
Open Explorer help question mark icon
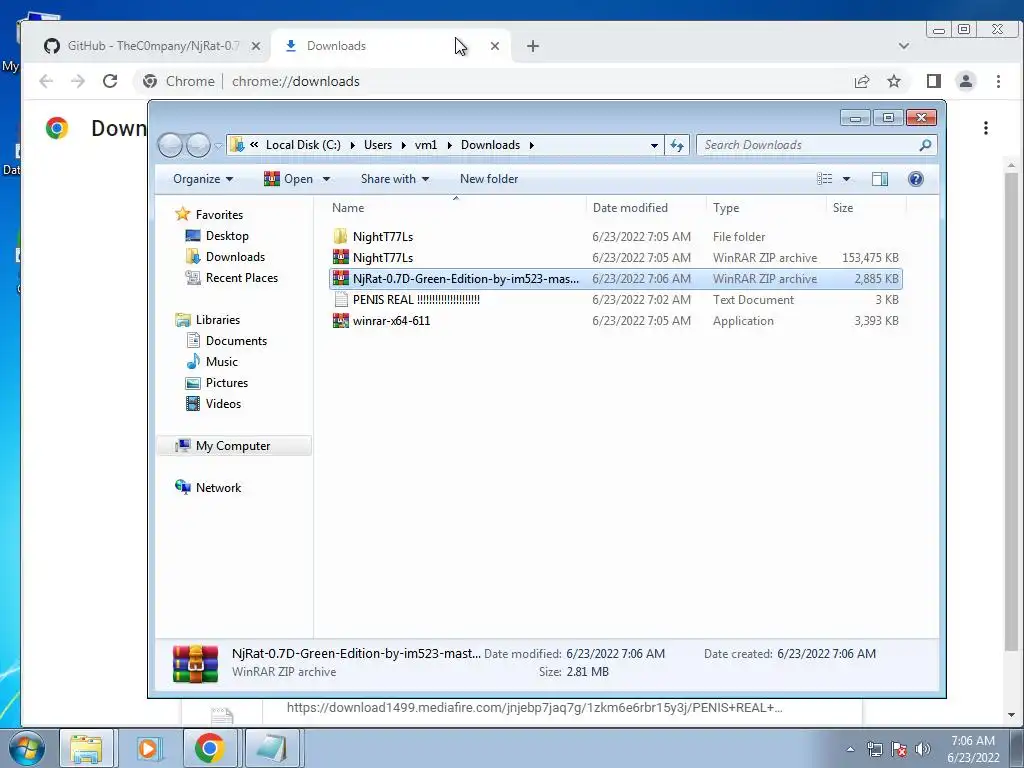coord(916,179)
